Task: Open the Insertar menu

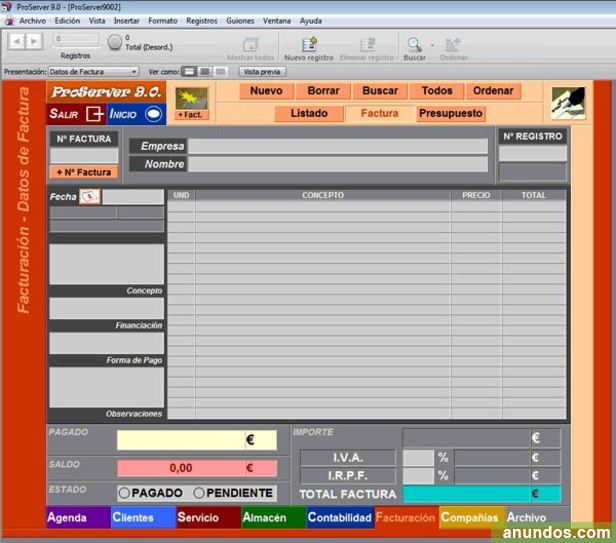Action: coord(126,21)
